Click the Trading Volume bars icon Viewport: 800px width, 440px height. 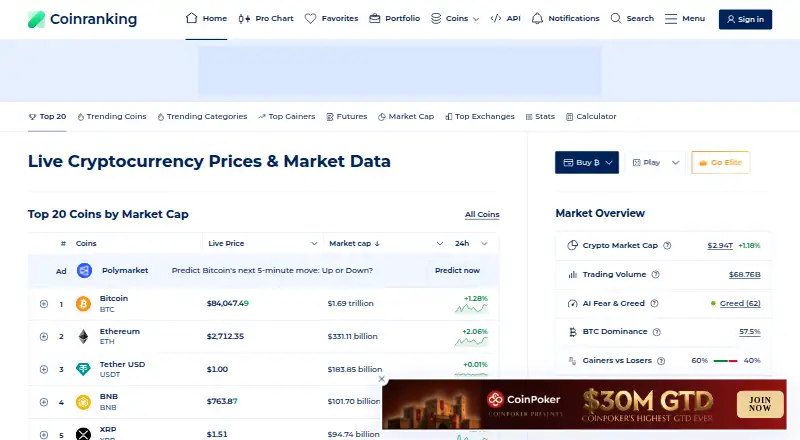click(x=572, y=275)
